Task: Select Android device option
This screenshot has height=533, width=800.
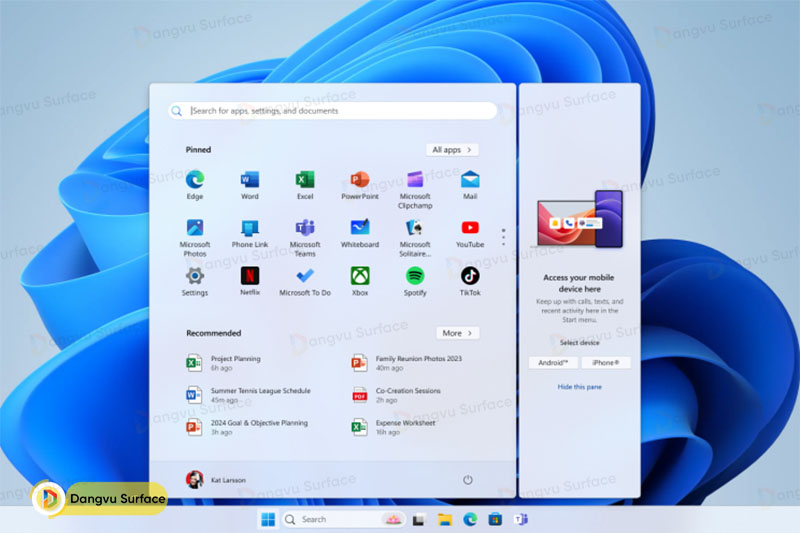Action: coord(553,363)
